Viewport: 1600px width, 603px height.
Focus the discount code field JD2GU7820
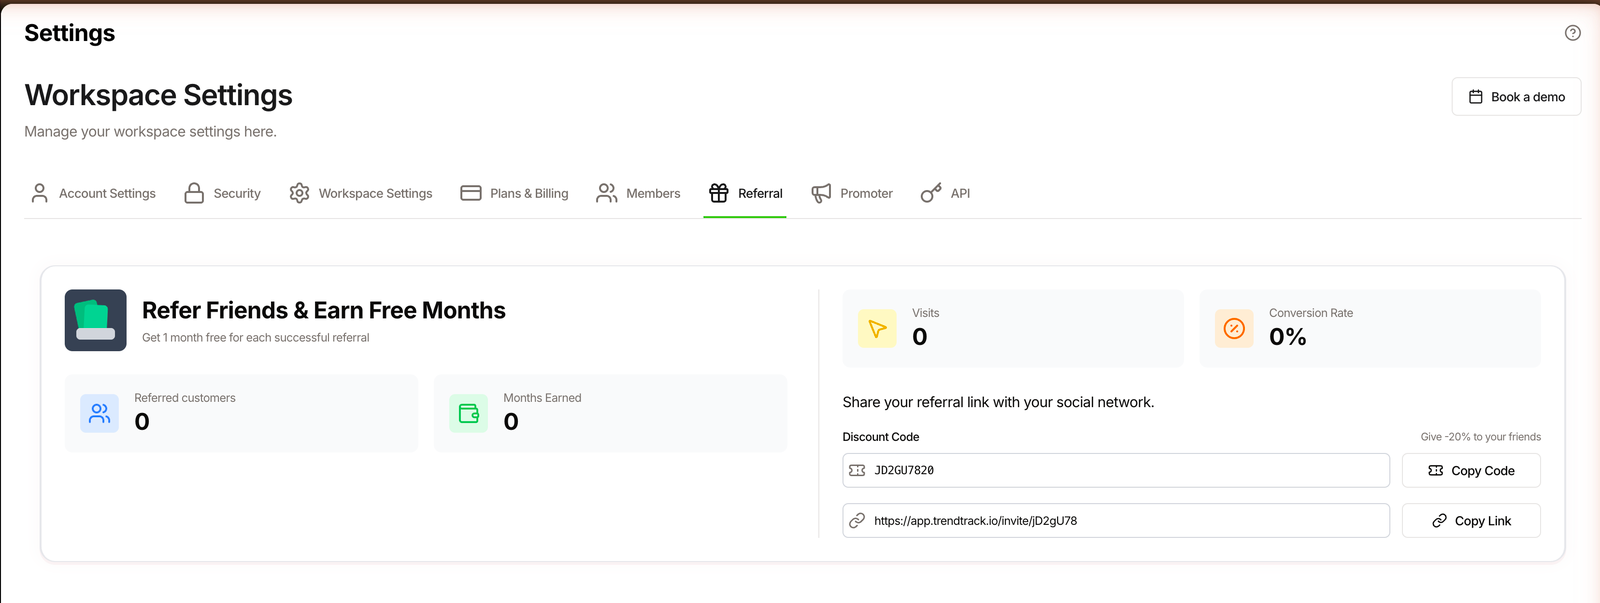(1116, 470)
